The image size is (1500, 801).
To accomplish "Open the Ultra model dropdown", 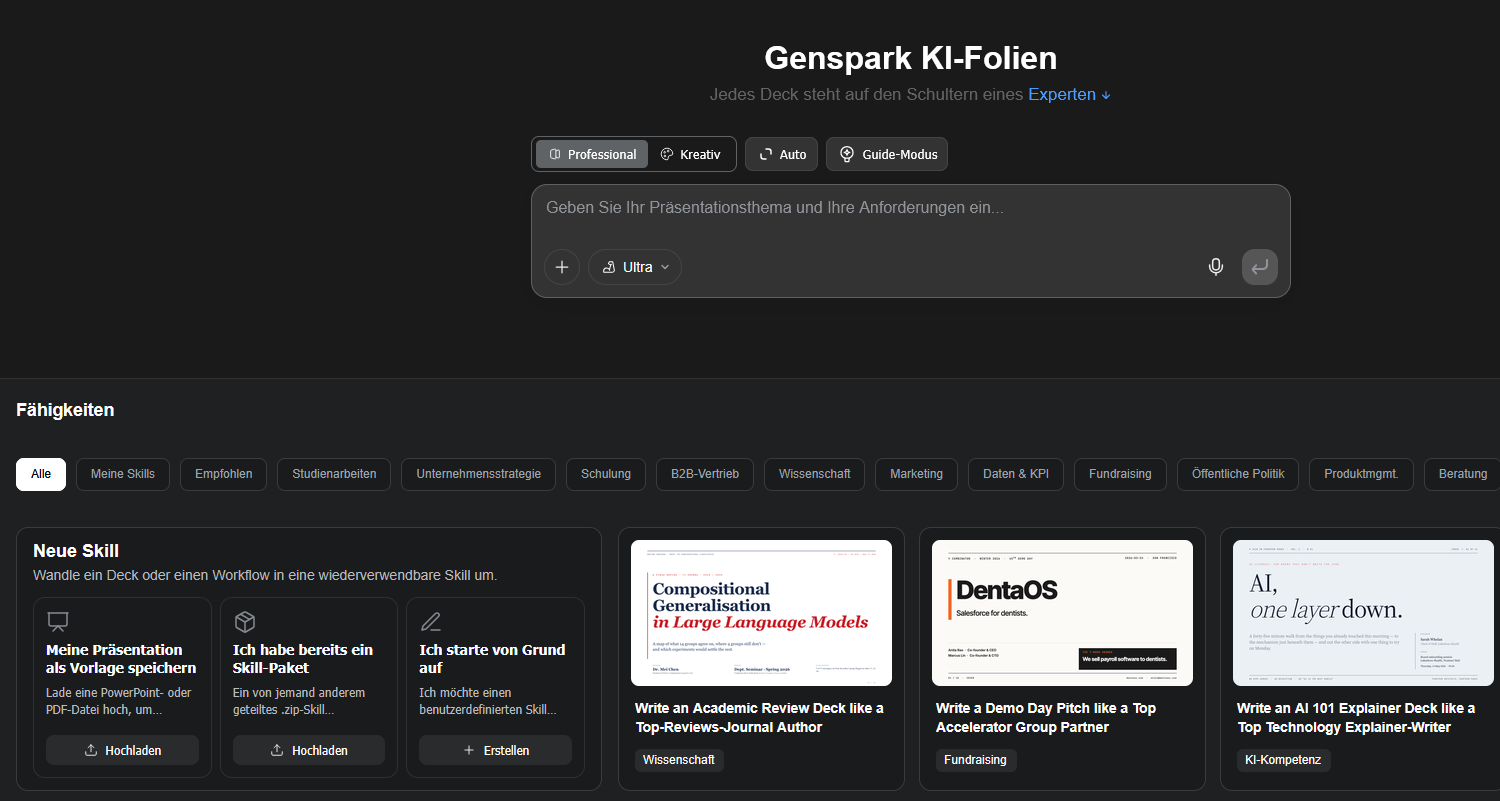I will pyautogui.click(x=635, y=267).
